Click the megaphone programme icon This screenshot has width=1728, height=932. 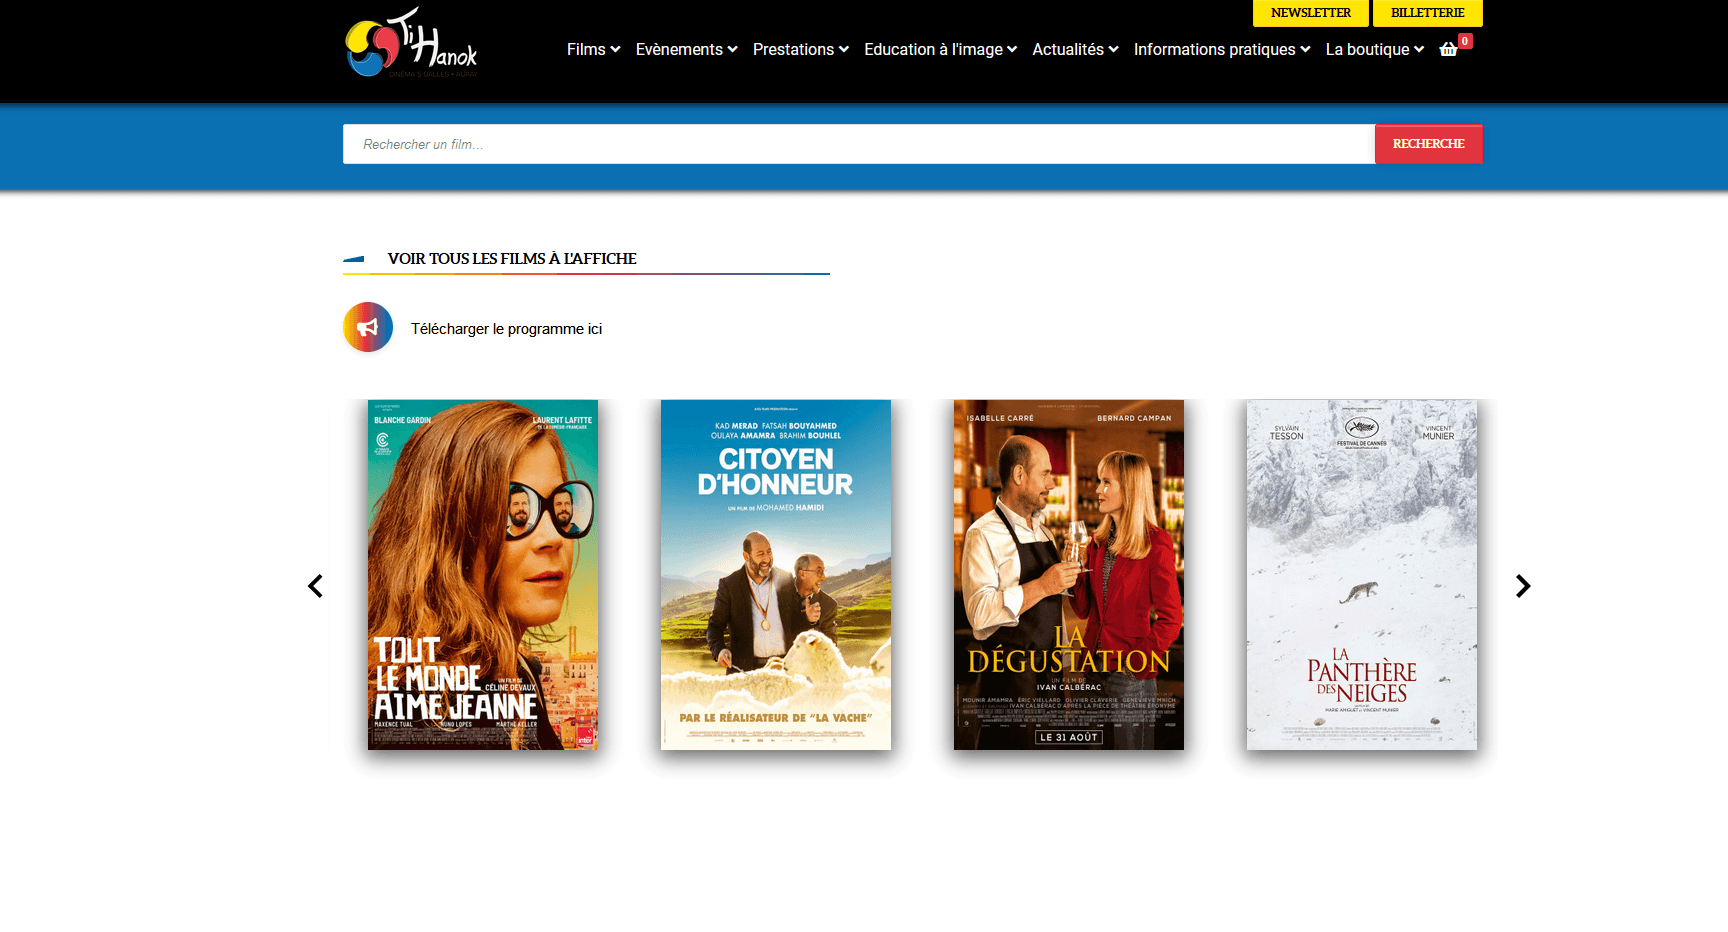pos(368,327)
